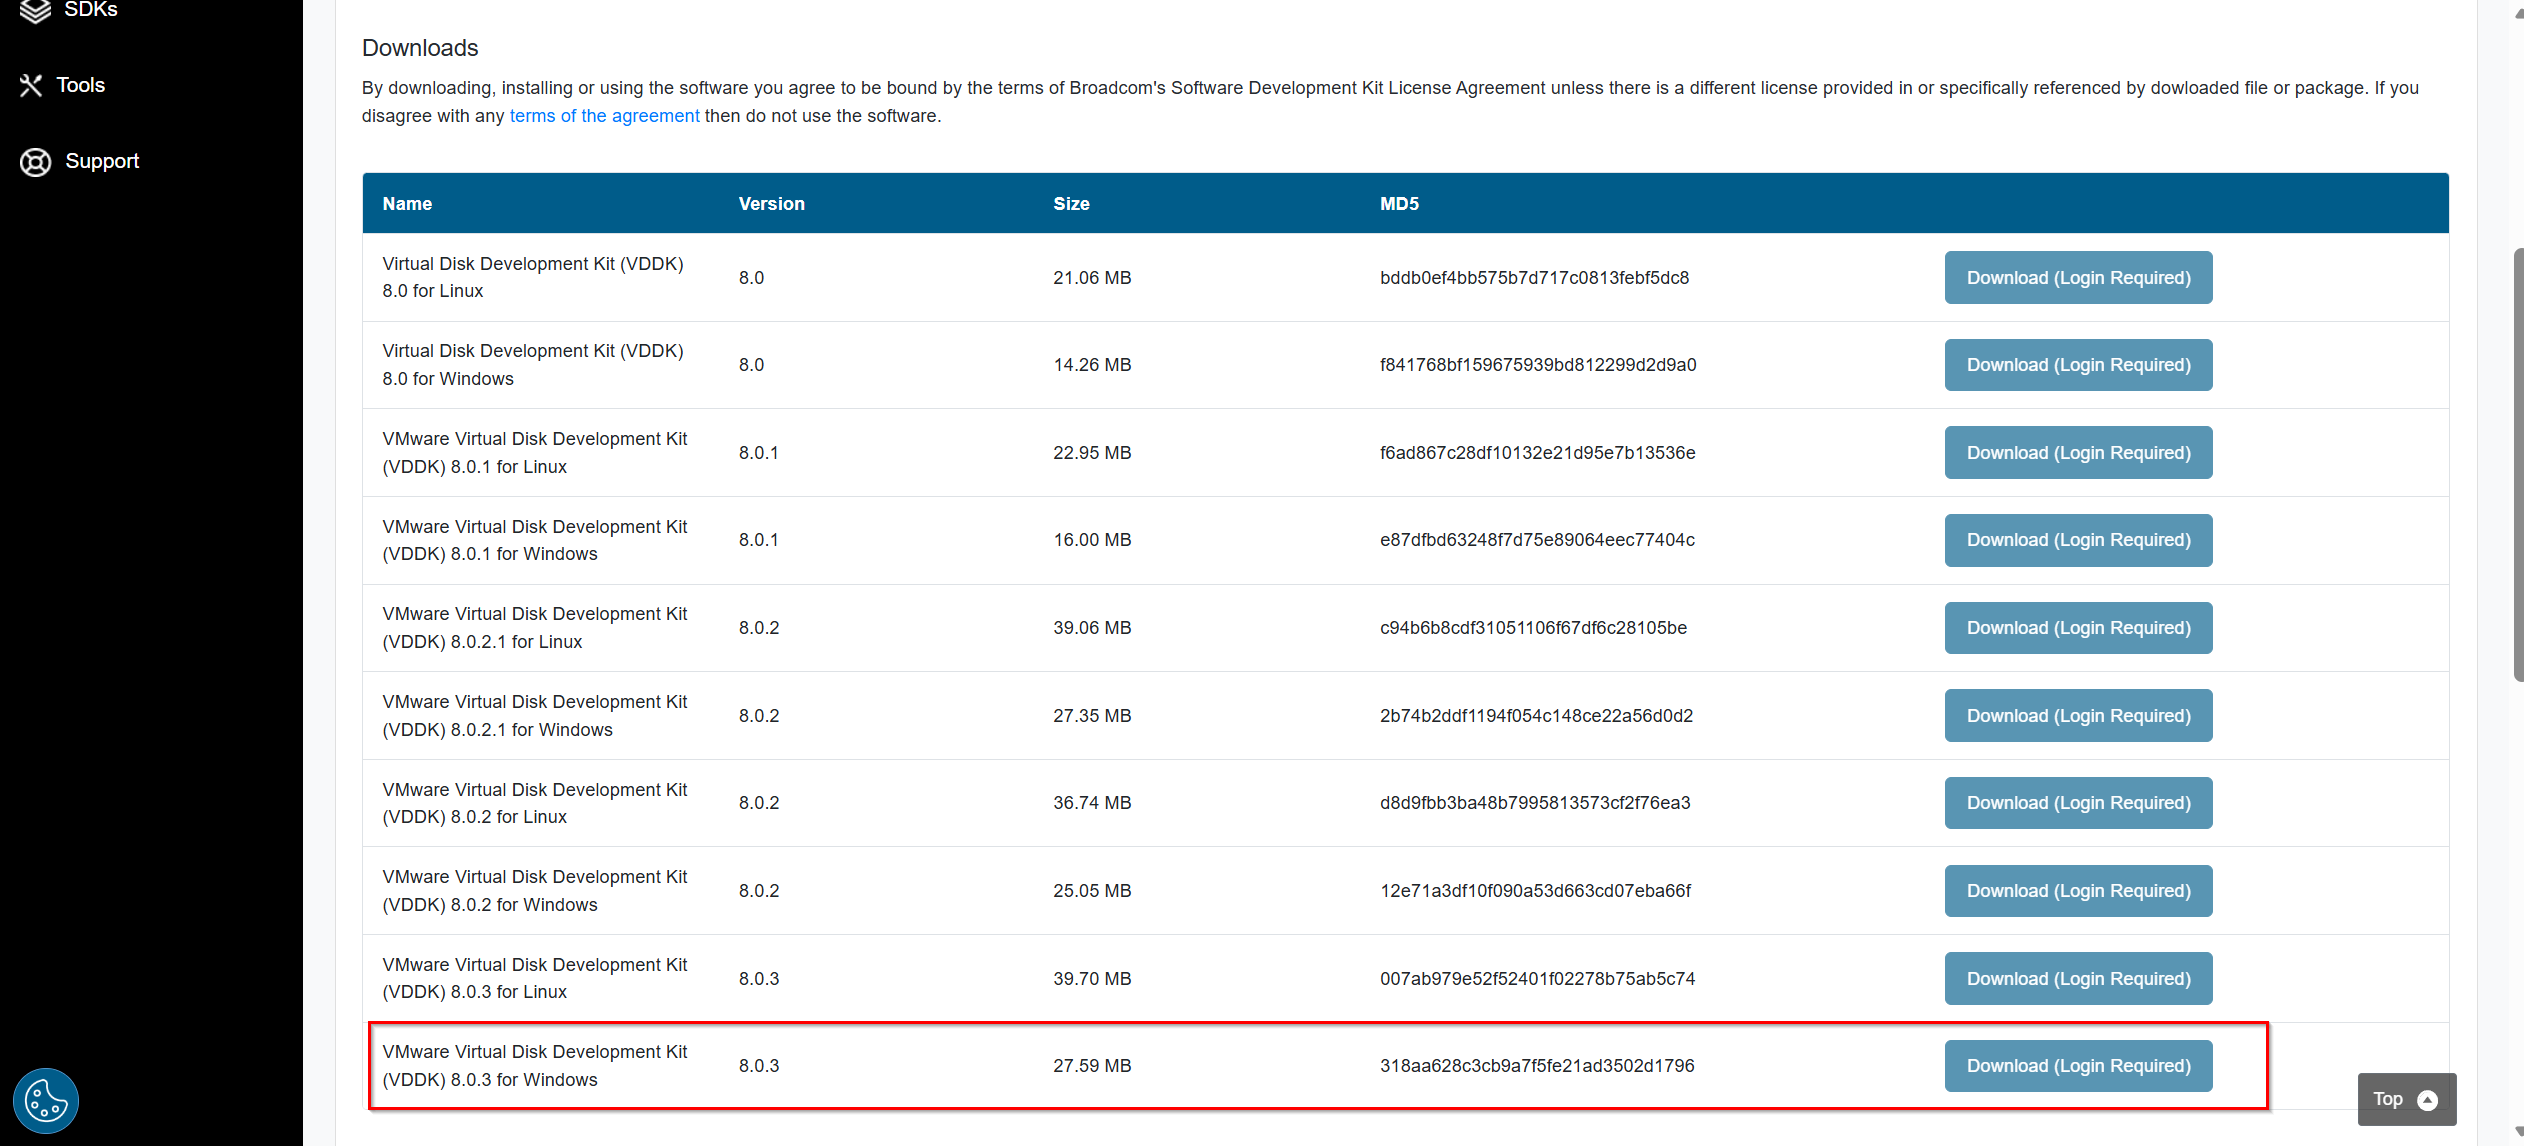Click the 16.00 MB size cell

point(1092,540)
